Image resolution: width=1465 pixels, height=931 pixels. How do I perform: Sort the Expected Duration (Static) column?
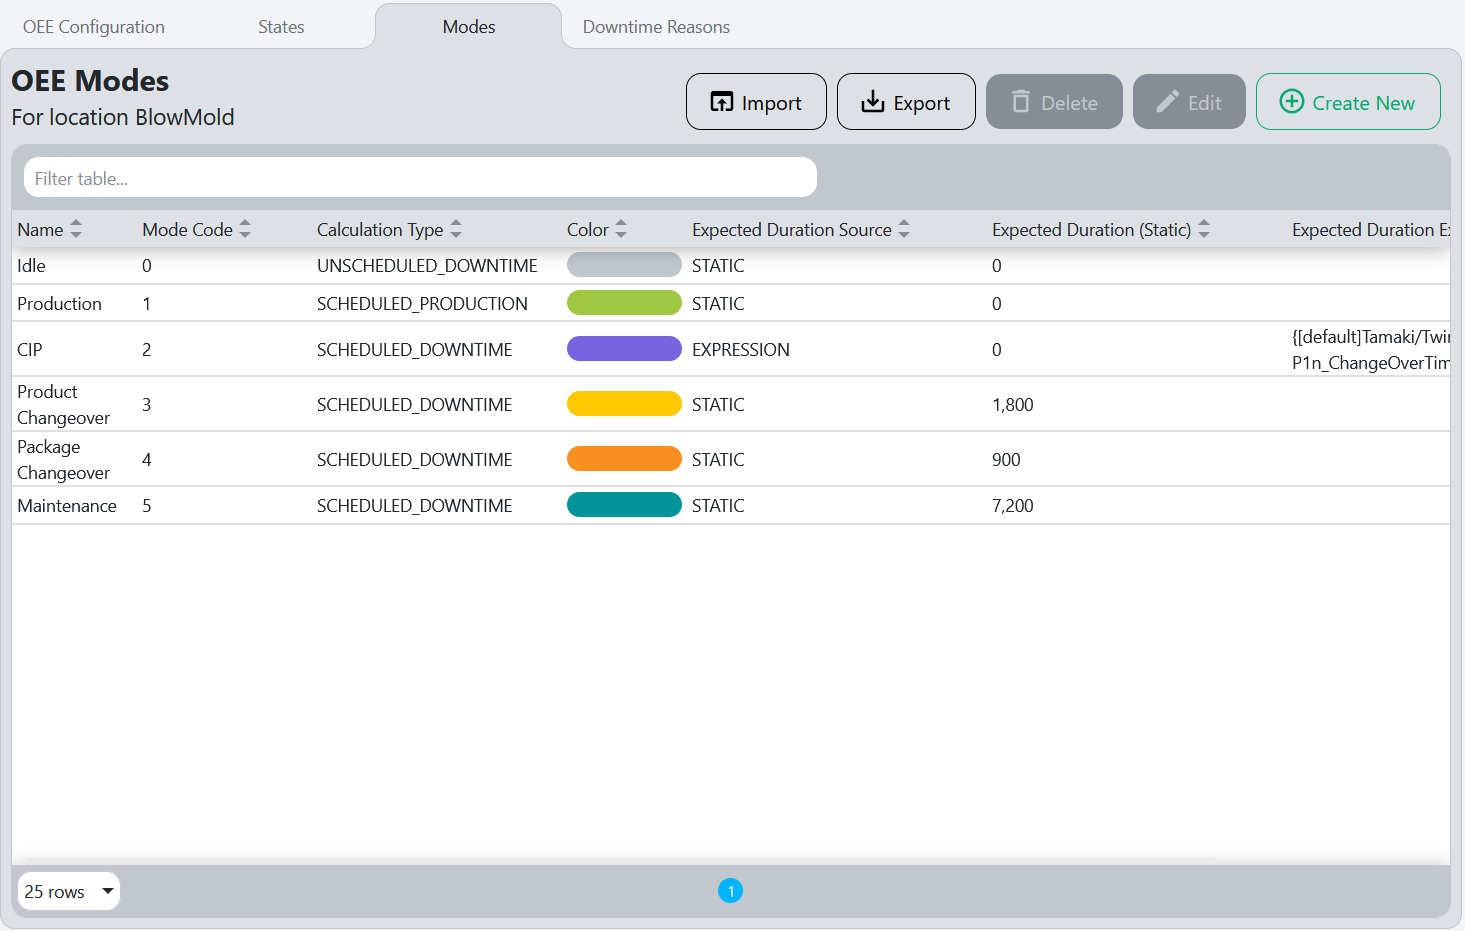(1204, 229)
